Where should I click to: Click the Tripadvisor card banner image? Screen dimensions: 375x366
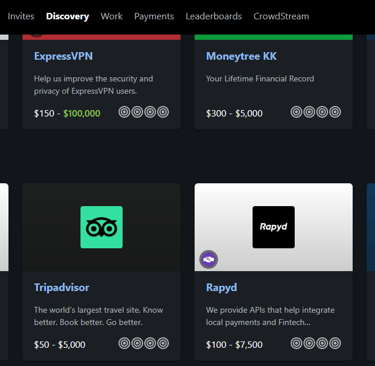(101, 227)
